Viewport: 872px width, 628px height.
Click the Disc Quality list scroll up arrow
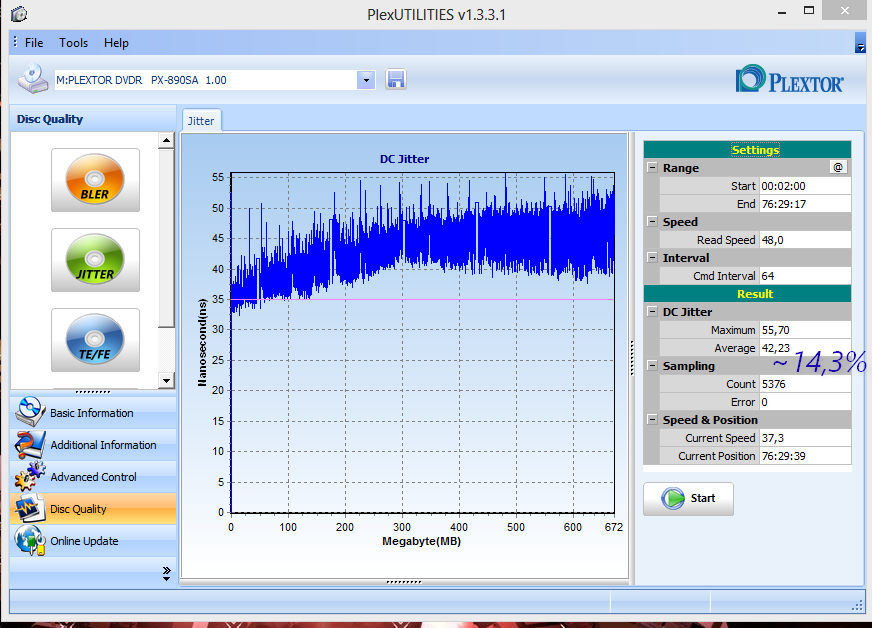[x=166, y=140]
